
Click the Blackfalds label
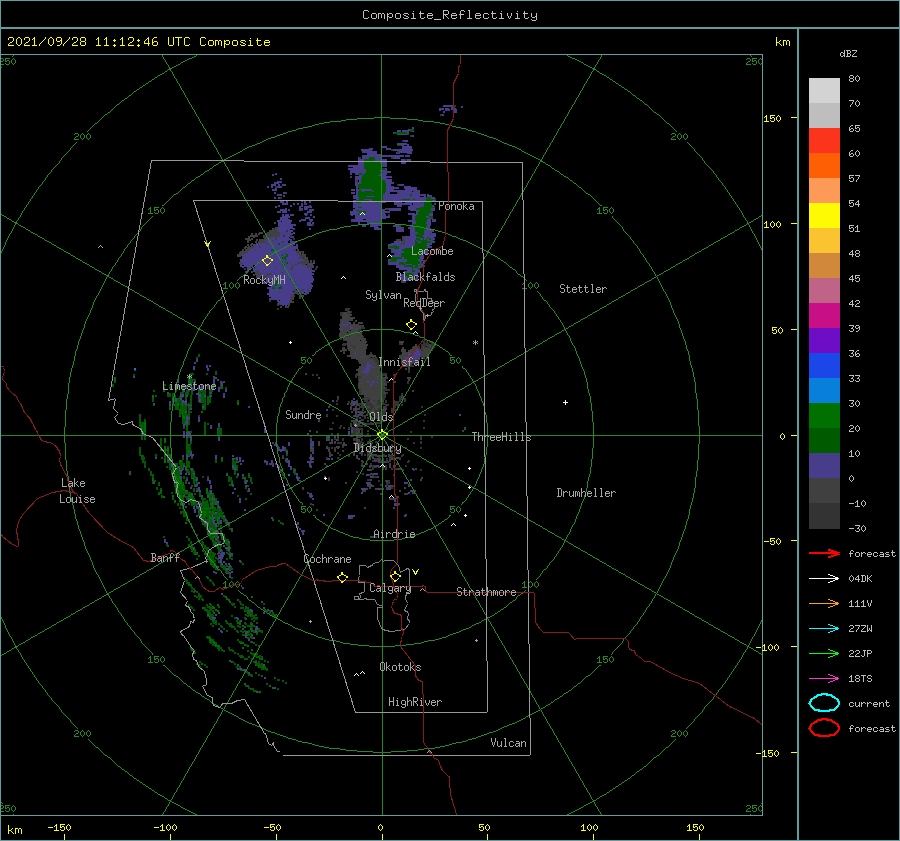[x=425, y=277]
